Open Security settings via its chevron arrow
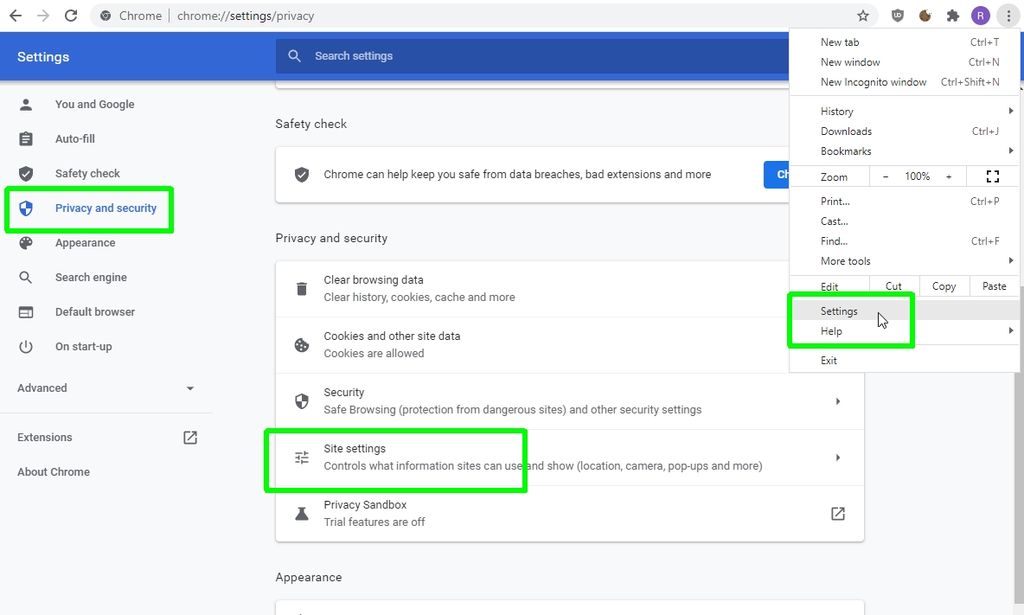The image size is (1024, 615). (x=838, y=401)
